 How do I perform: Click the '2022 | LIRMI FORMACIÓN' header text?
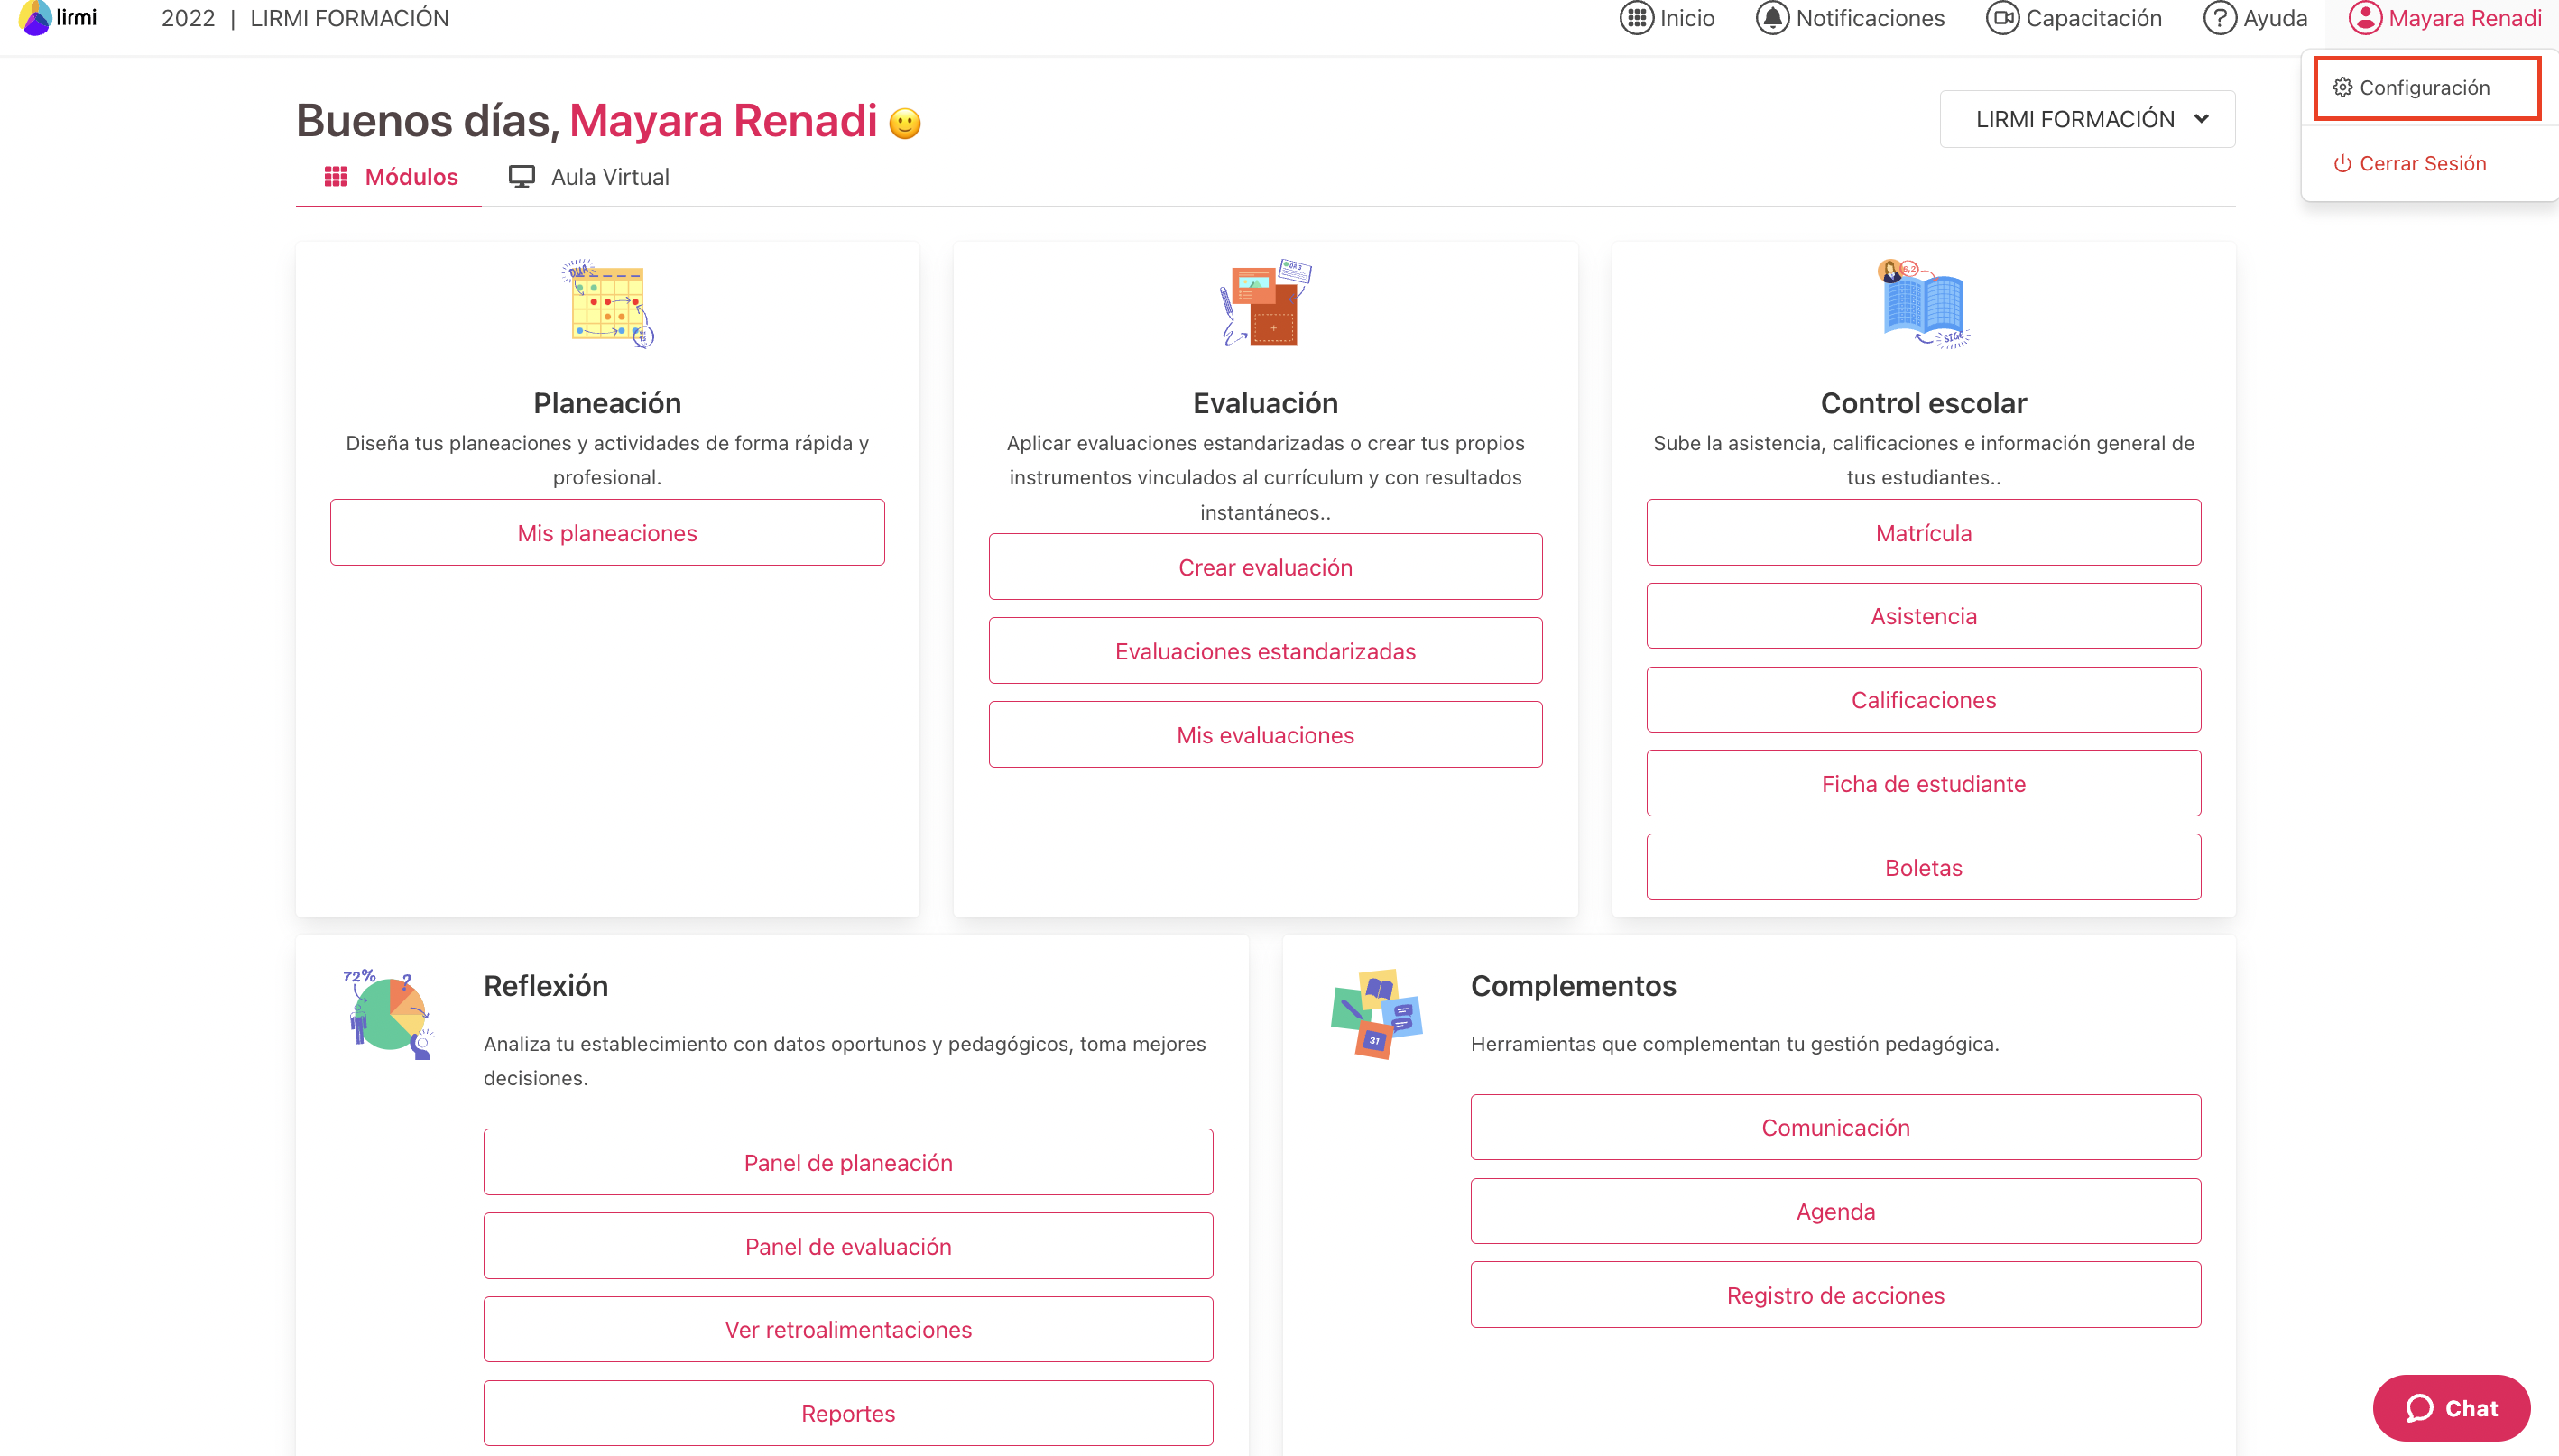click(305, 18)
